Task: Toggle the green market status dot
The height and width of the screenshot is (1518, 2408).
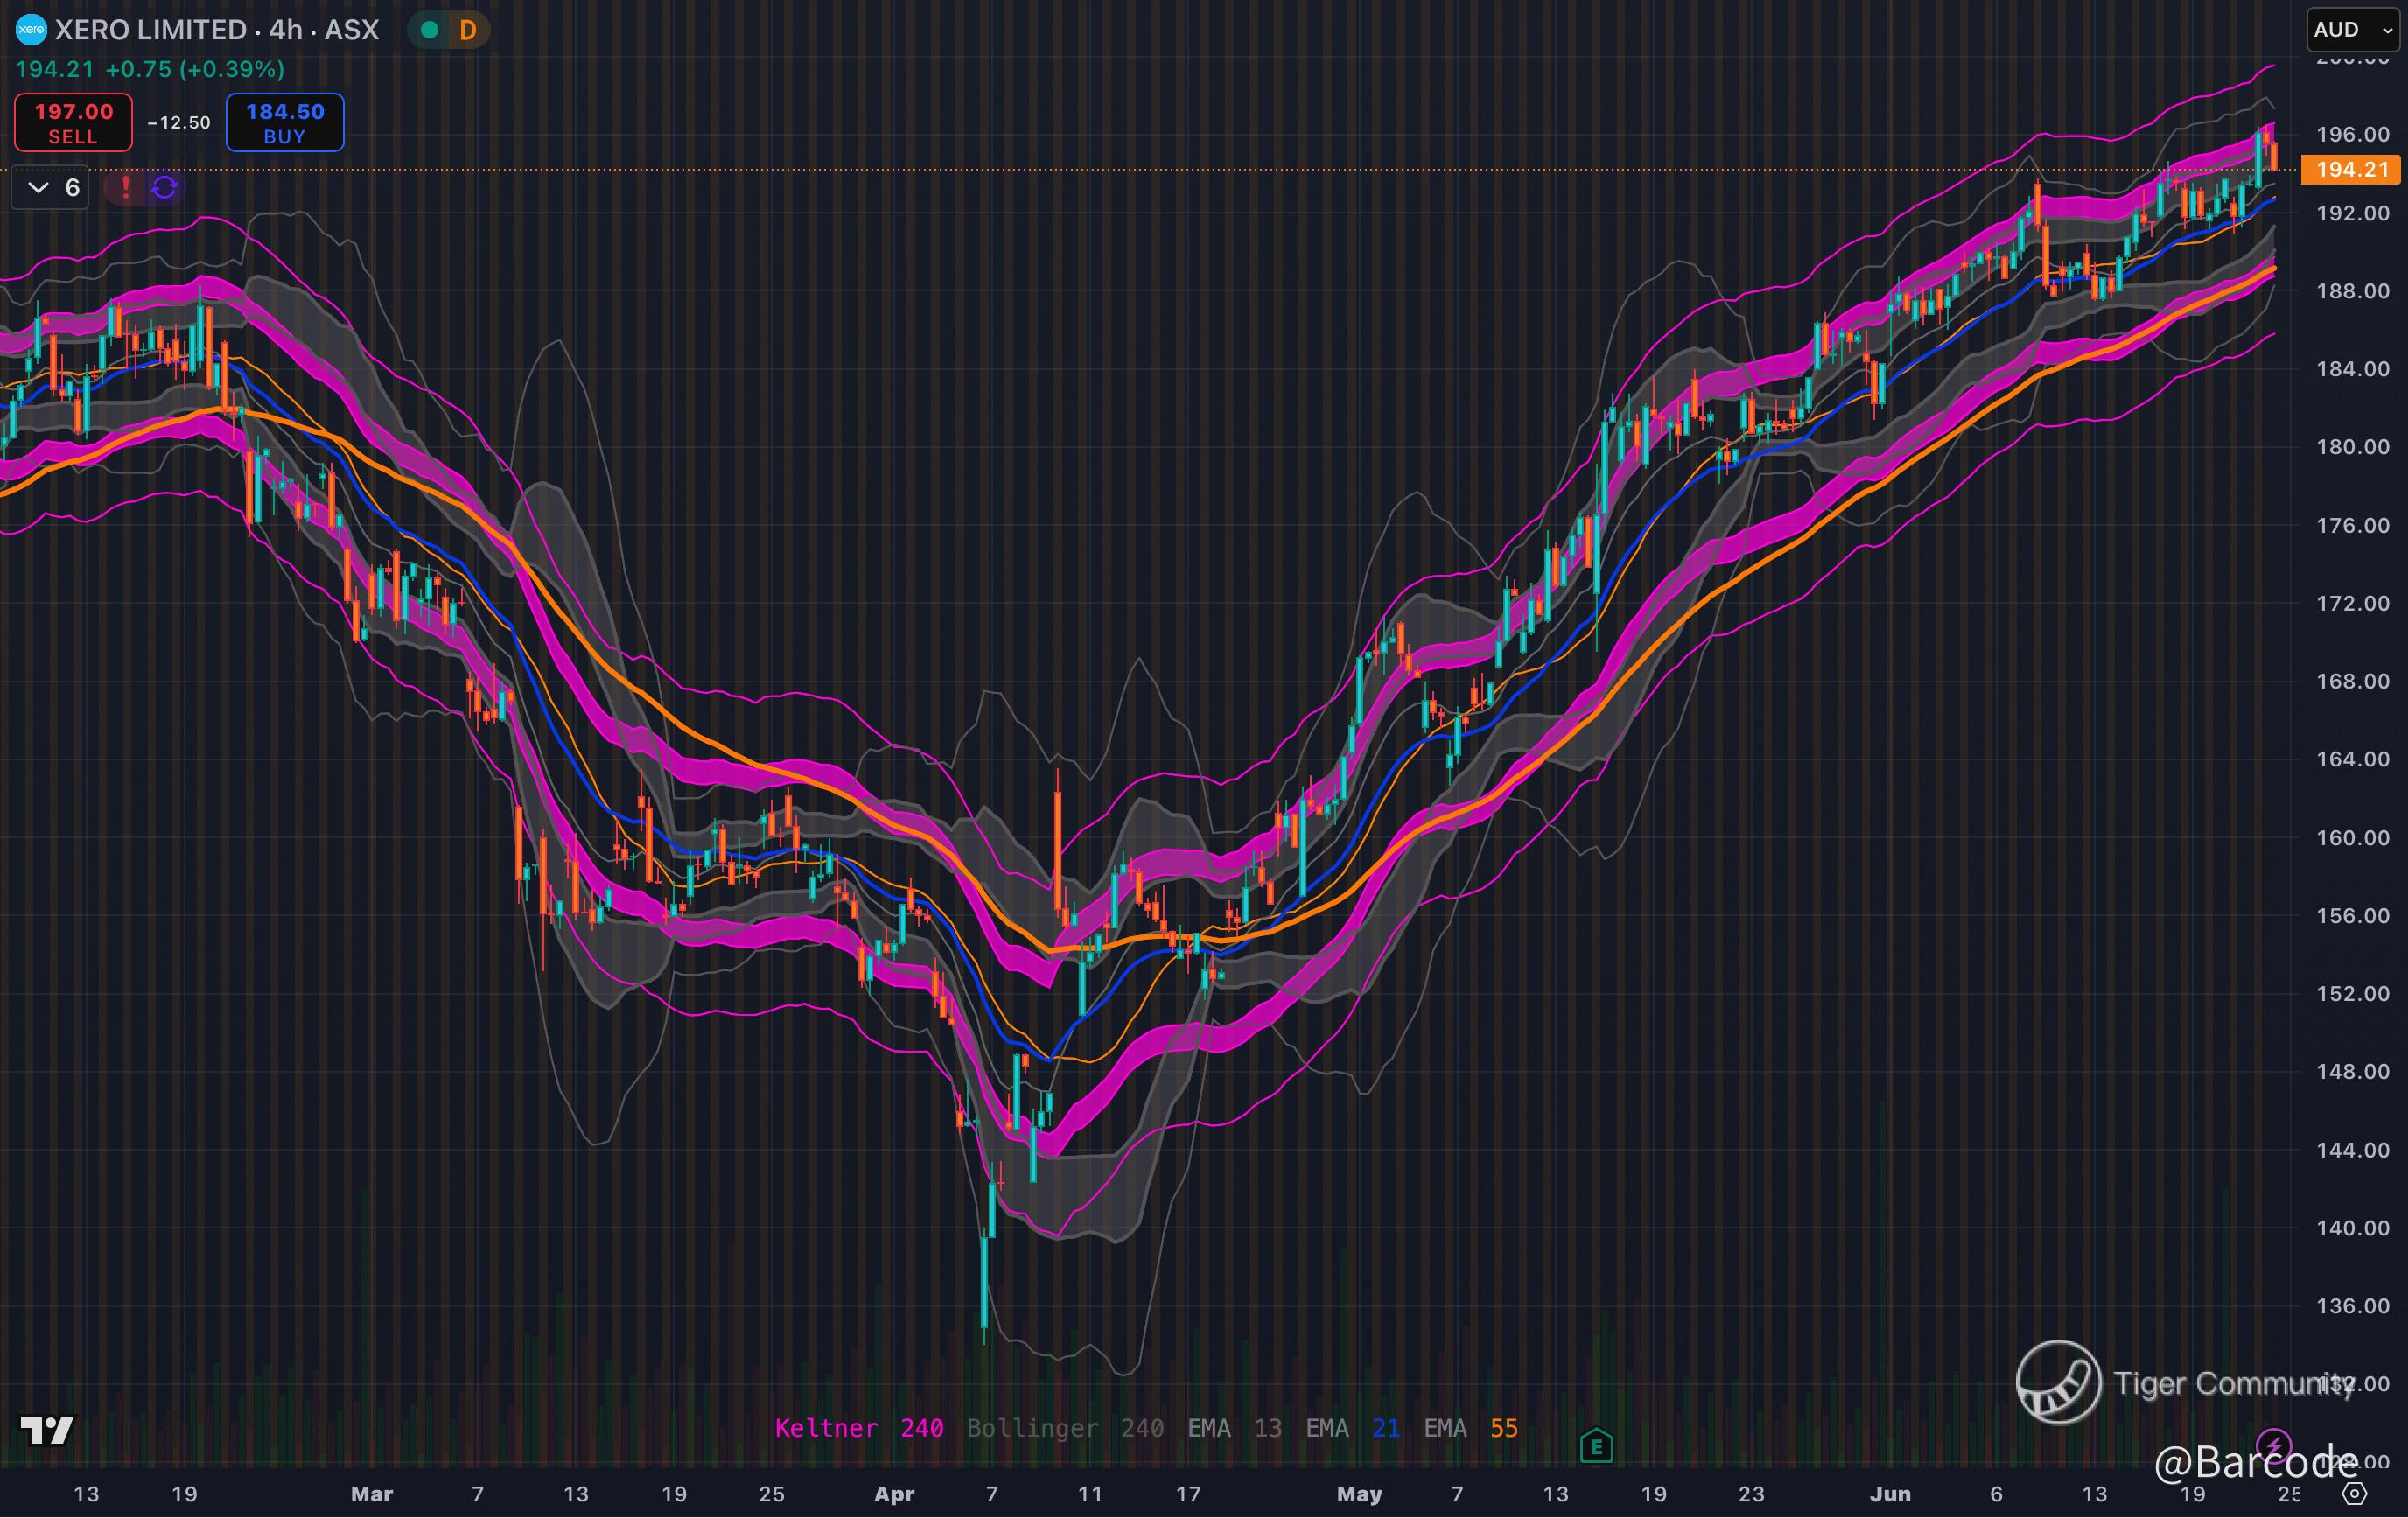Action: point(430,30)
